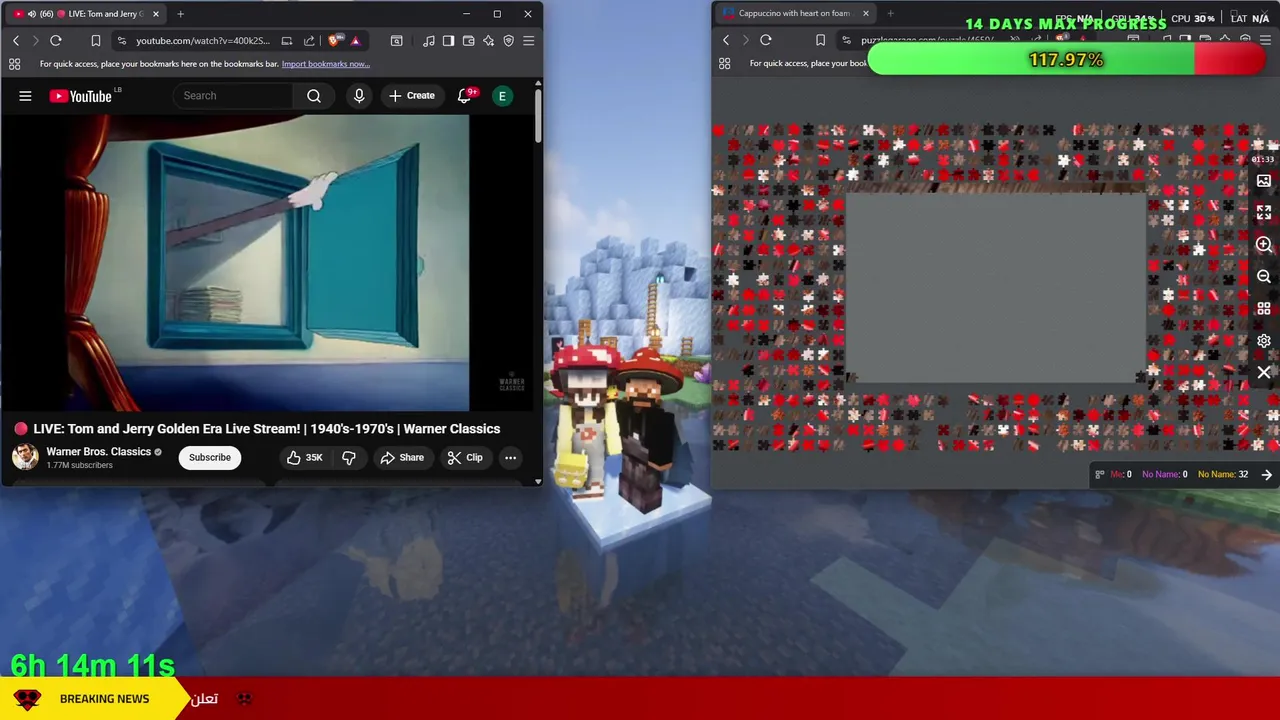Show puzzle preview image icon
The height and width of the screenshot is (720, 1280).
[x=1264, y=181]
